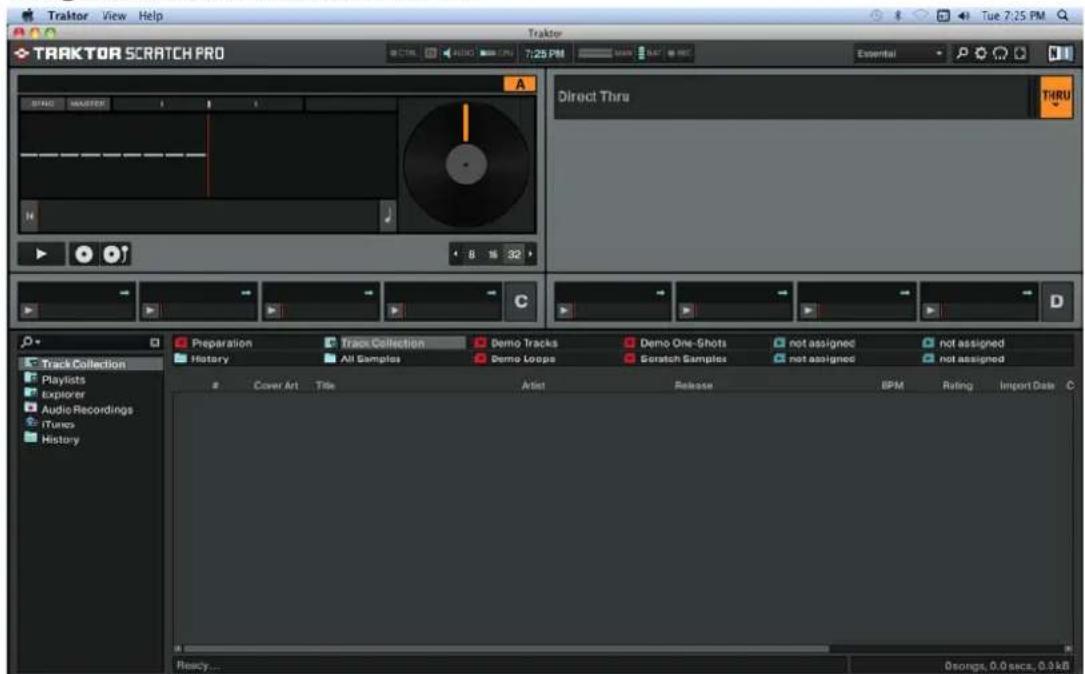Set loop size to 32 beats
The width and height of the screenshot is (1085, 674).
[513, 254]
